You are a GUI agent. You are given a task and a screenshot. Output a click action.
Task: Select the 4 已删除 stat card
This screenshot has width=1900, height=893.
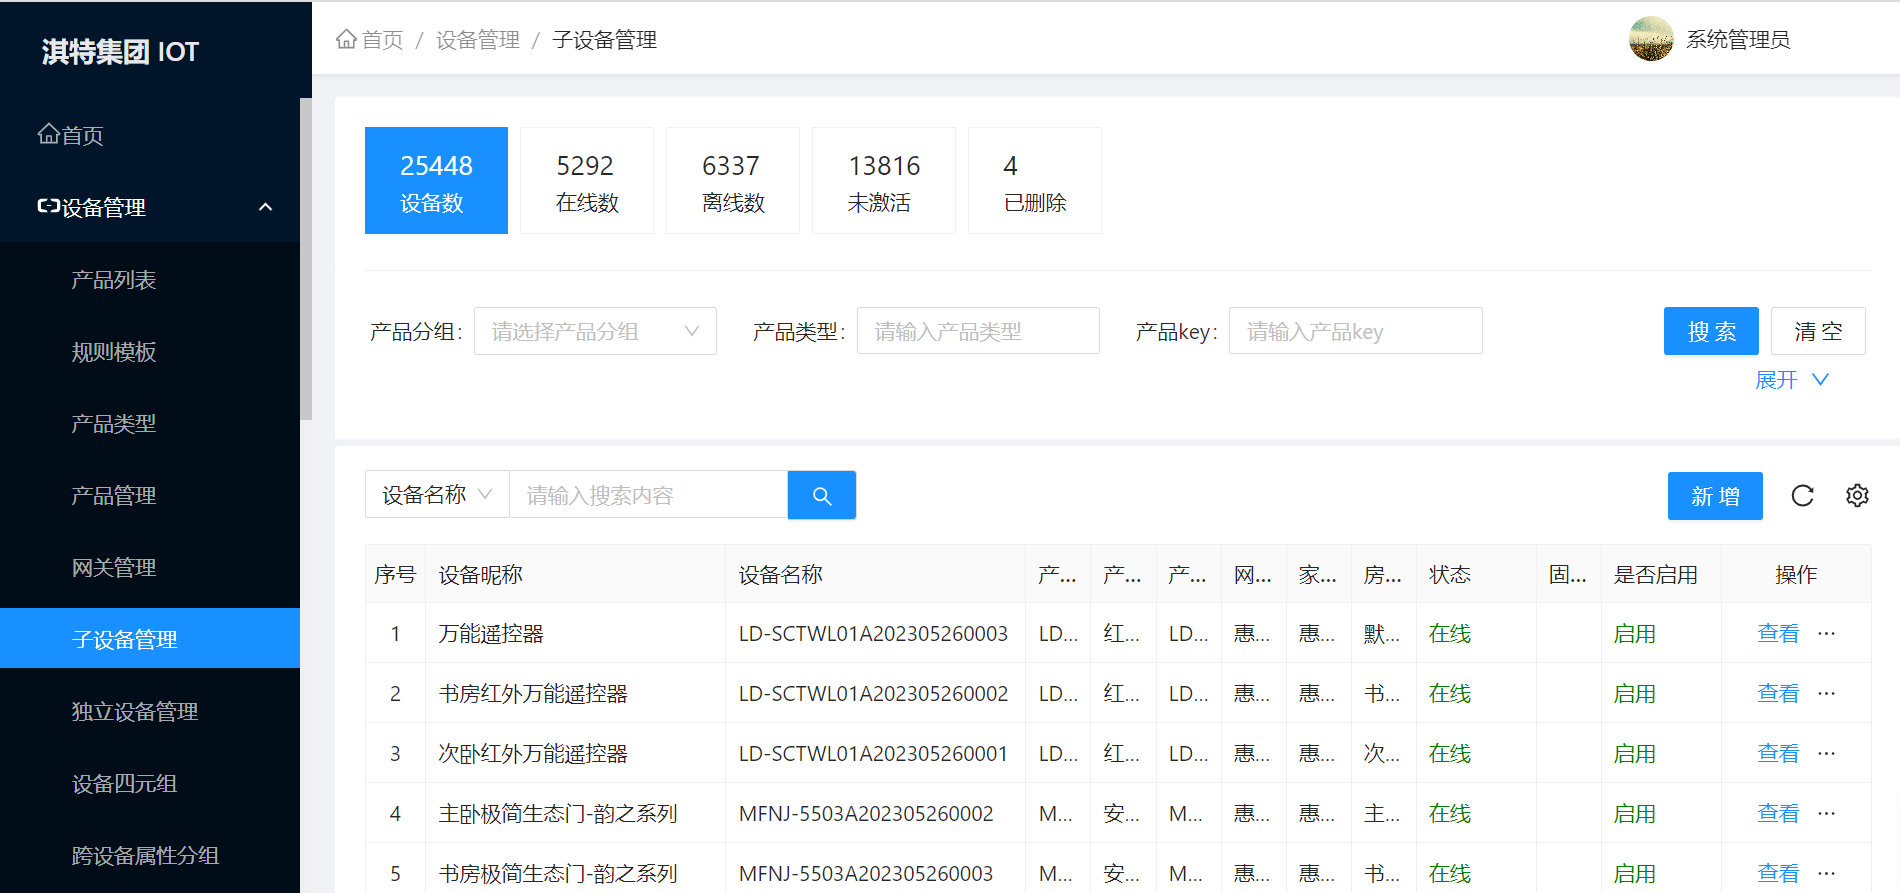coord(1035,180)
